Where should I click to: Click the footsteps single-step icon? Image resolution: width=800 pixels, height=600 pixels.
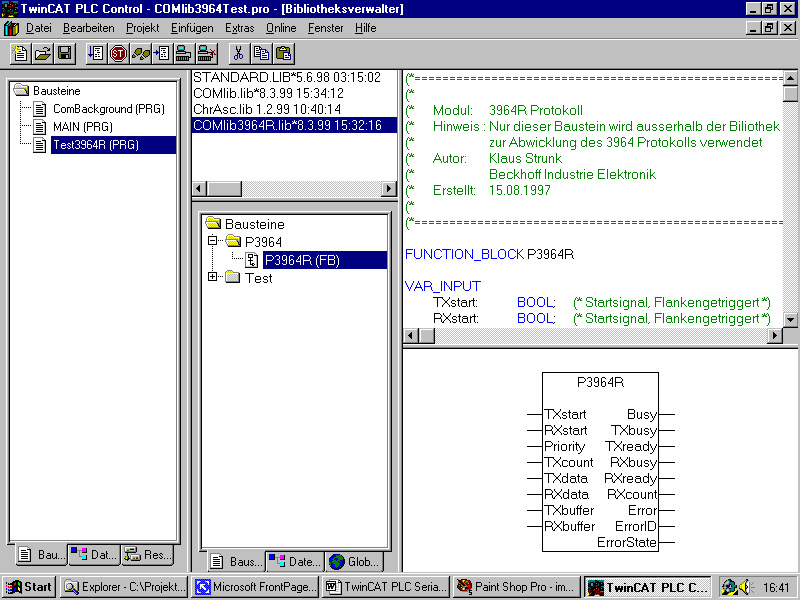(141, 53)
